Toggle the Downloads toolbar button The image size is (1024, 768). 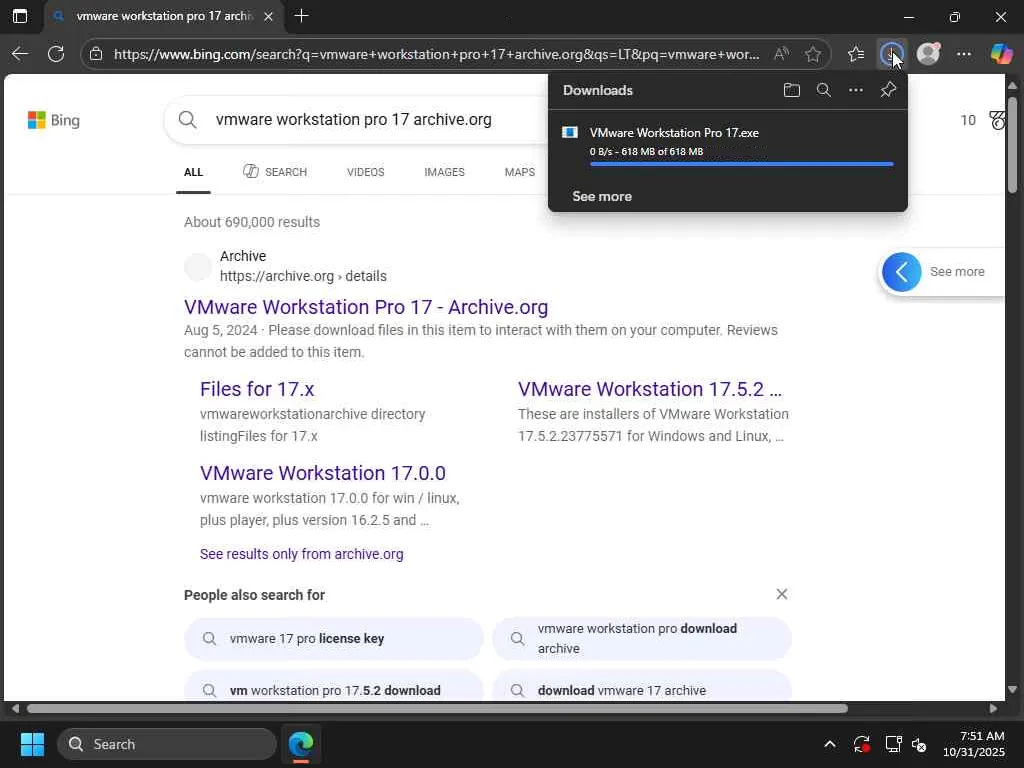click(891, 54)
